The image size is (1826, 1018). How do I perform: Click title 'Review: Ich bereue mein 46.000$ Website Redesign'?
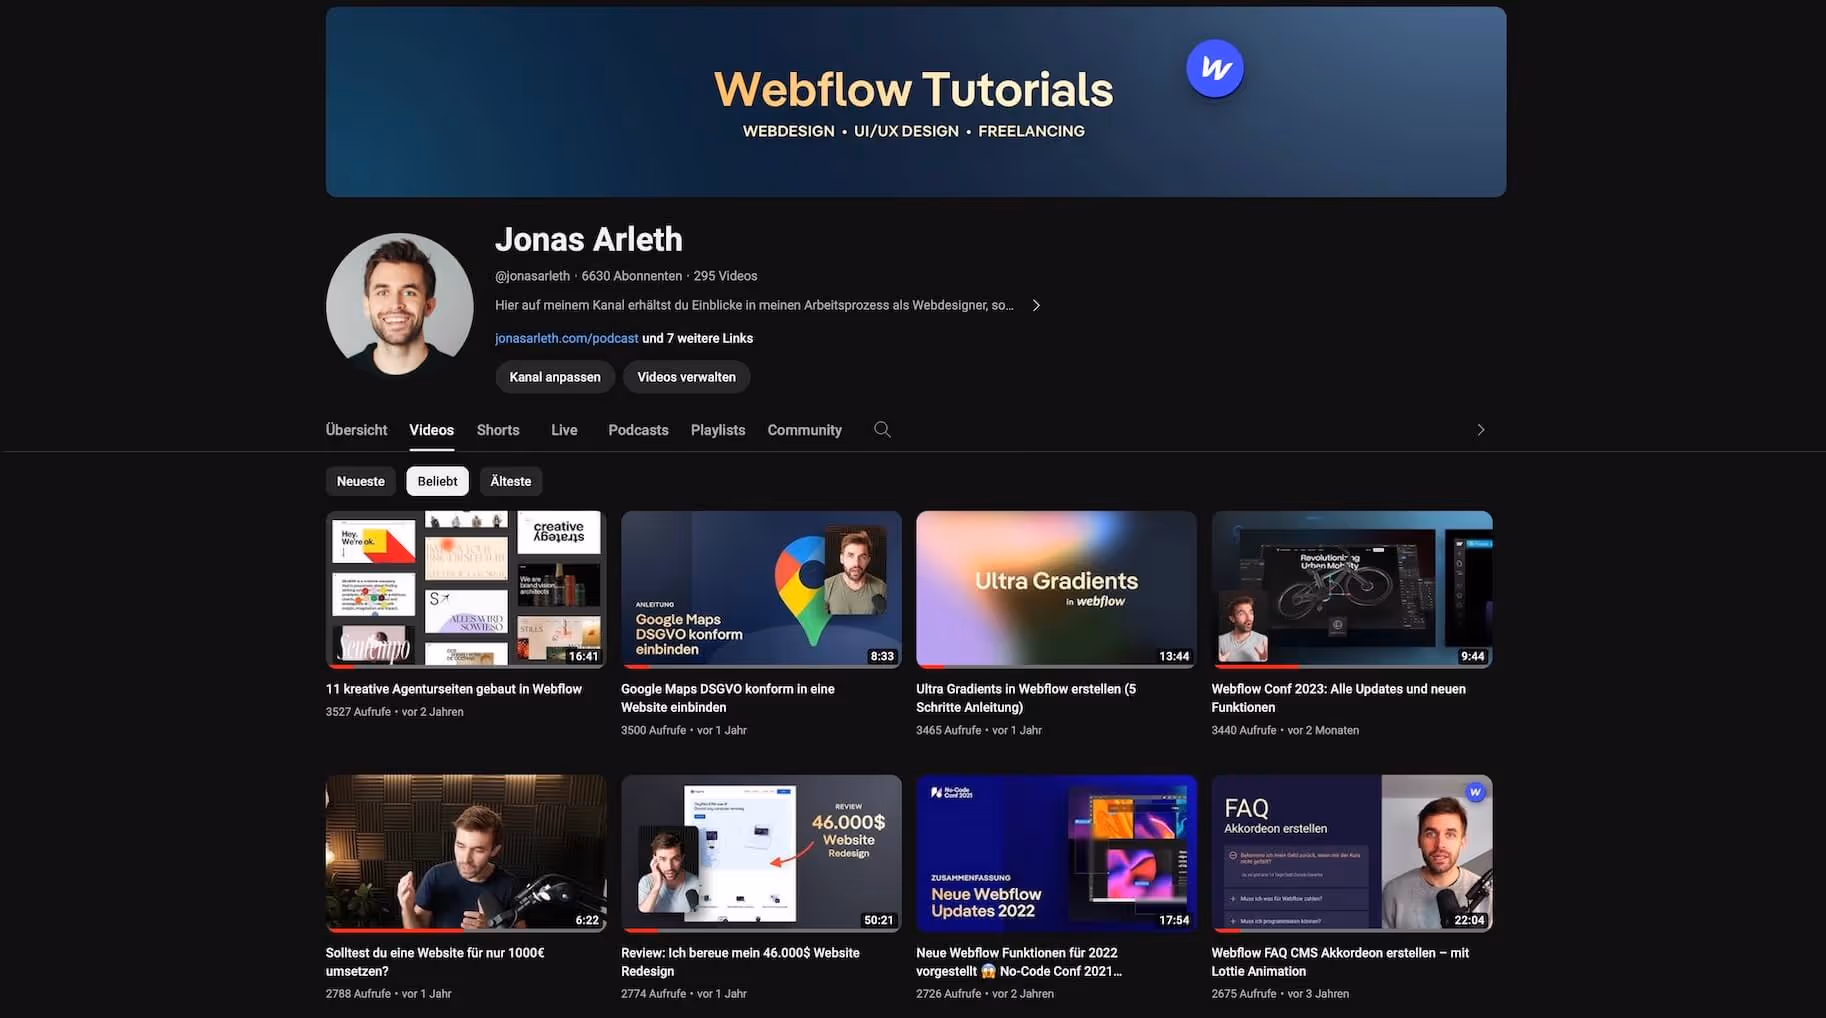tap(740, 962)
